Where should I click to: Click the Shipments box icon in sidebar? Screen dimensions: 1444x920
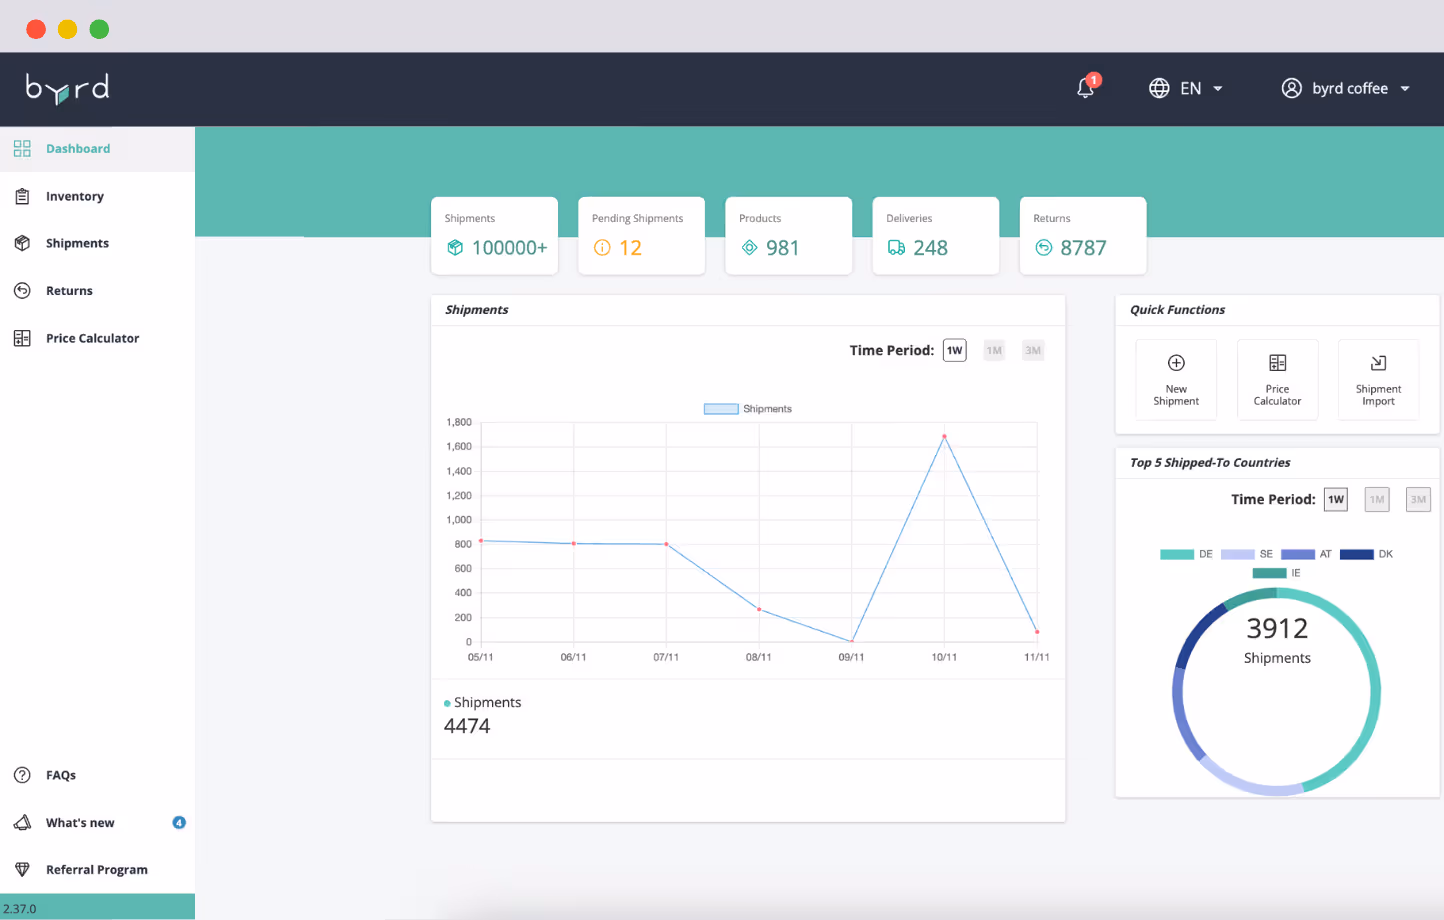coord(22,243)
